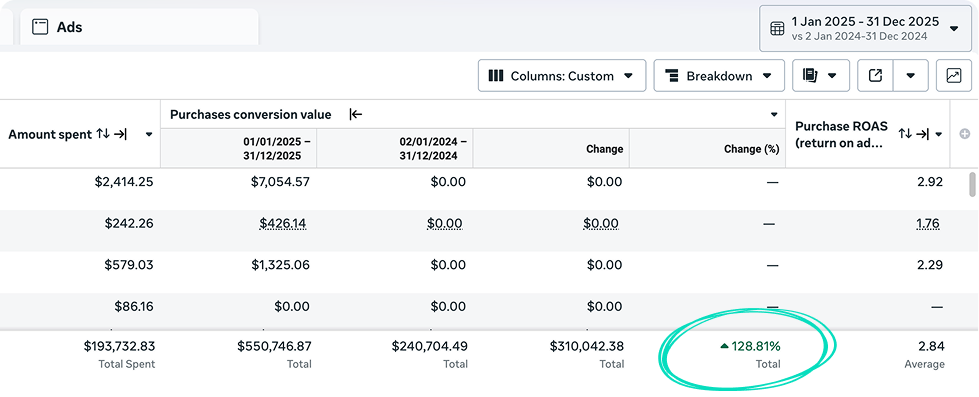Image resolution: width=979 pixels, height=397 pixels.
Task: Click the table vertical scrollbar
Action: pos(972,184)
